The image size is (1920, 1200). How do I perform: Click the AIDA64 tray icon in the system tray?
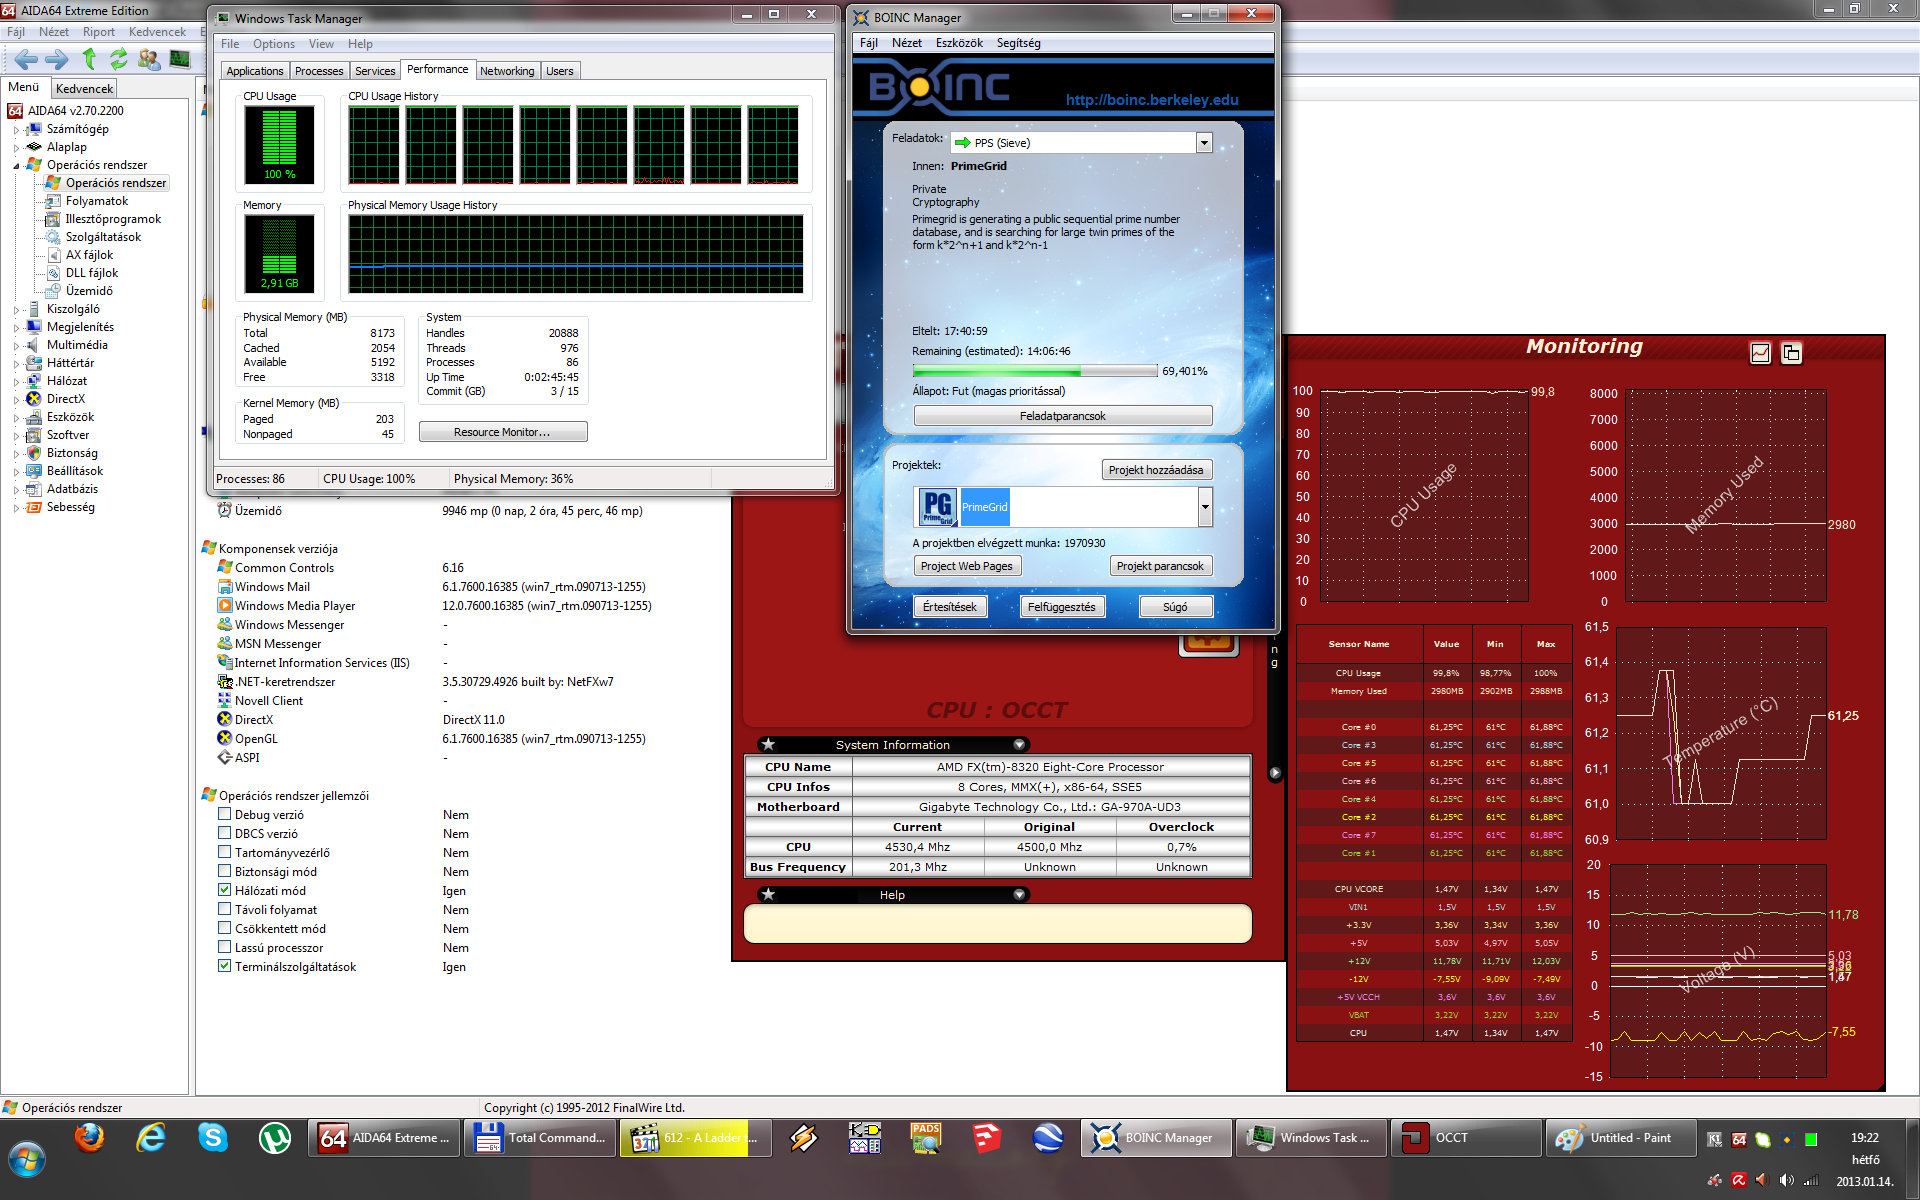[x=1739, y=1139]
